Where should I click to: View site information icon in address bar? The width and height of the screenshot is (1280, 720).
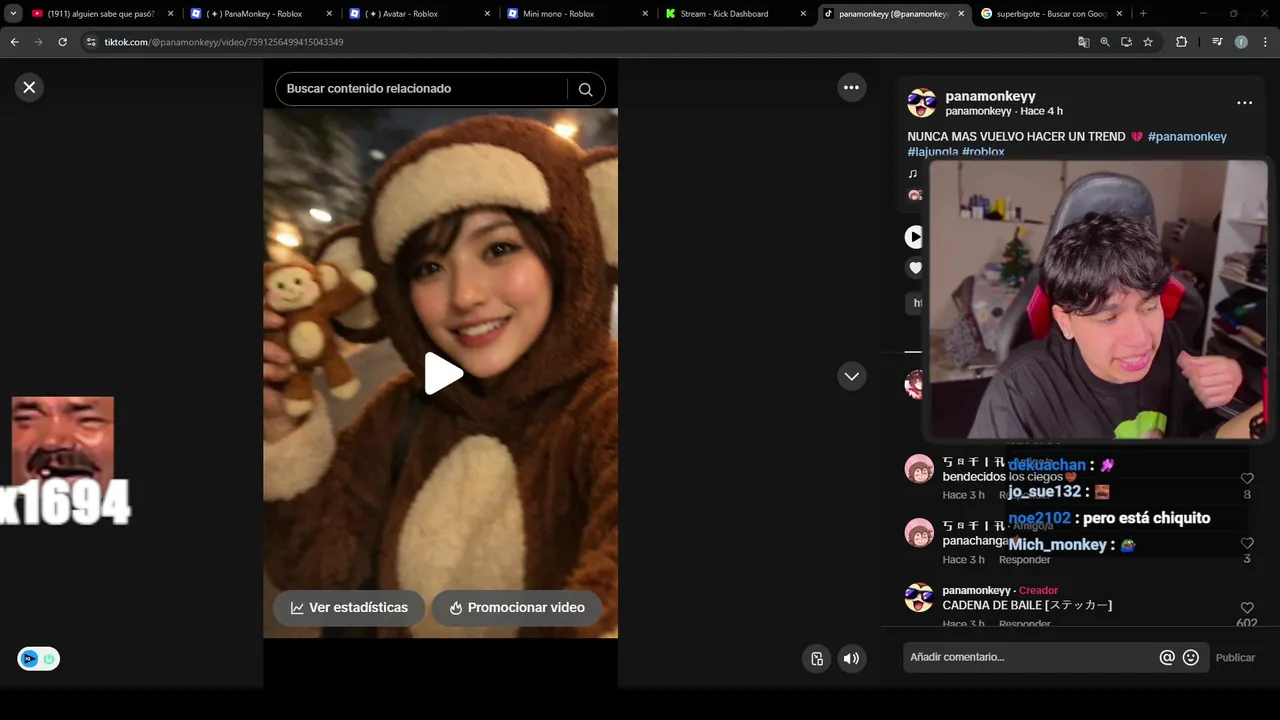pyautogui.click(x=91, y=42)
